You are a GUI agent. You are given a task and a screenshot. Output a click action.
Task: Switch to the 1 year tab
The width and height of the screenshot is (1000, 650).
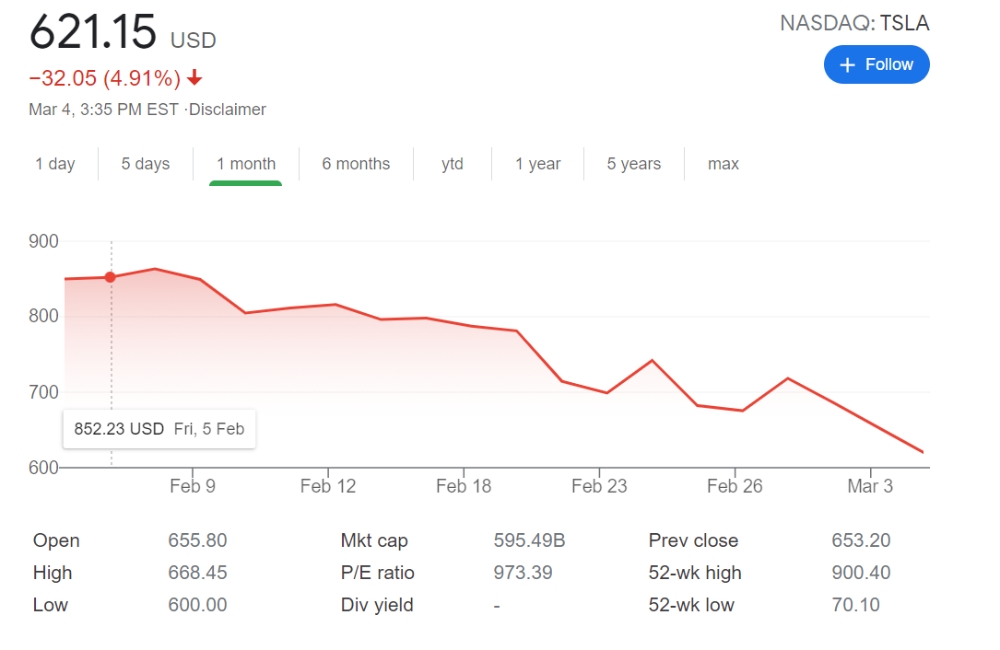tap(538, 164)
